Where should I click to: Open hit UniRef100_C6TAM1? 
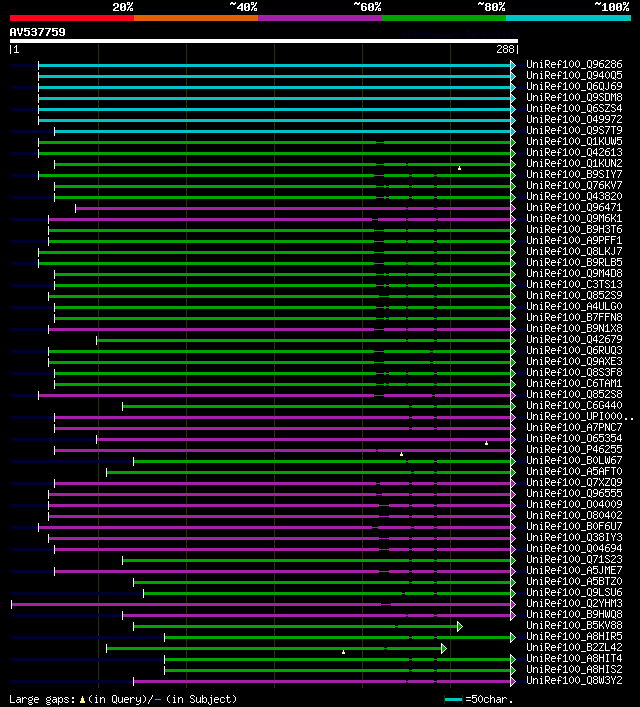pos(574,383)
